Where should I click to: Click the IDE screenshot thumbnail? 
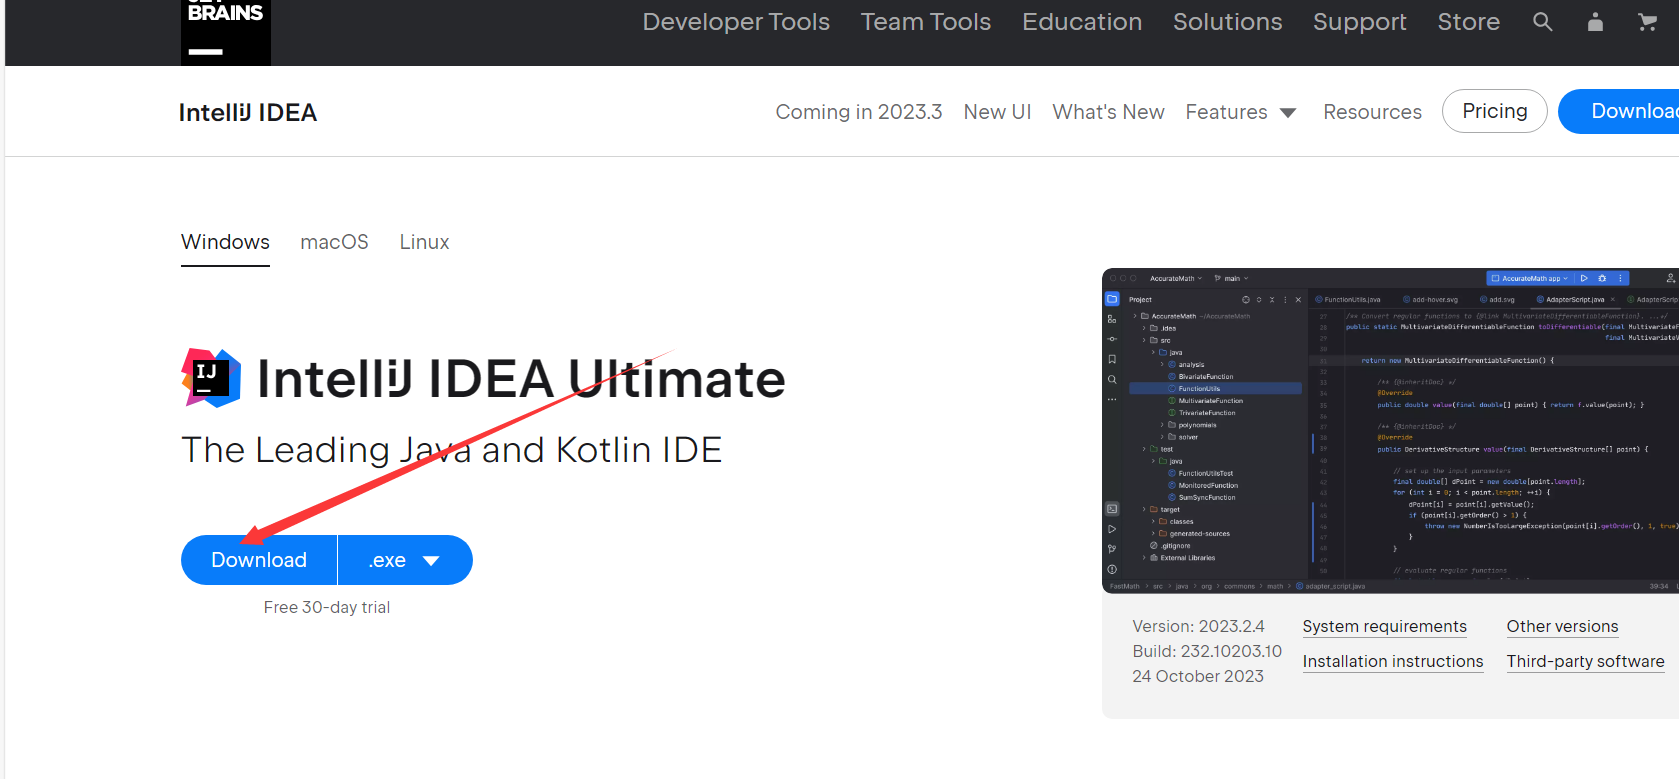coord(1390,430)
